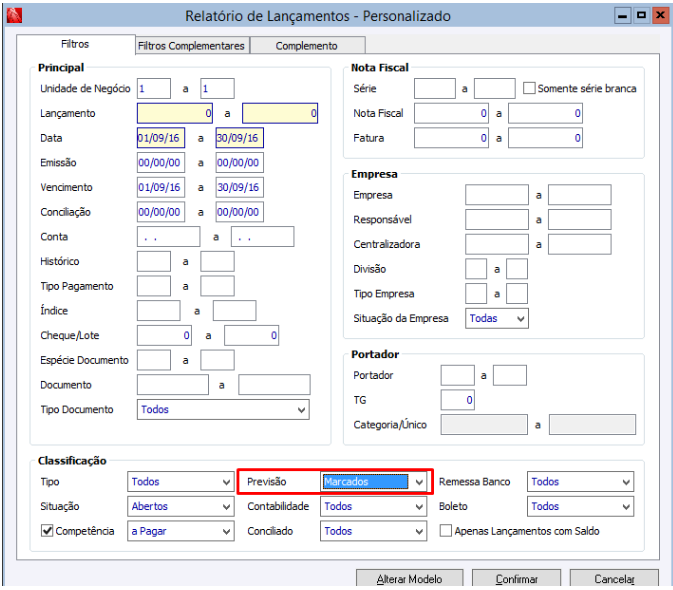Click the Cheque/Lote end field
The height and width of the screenshot is (590, 673).
252,336
